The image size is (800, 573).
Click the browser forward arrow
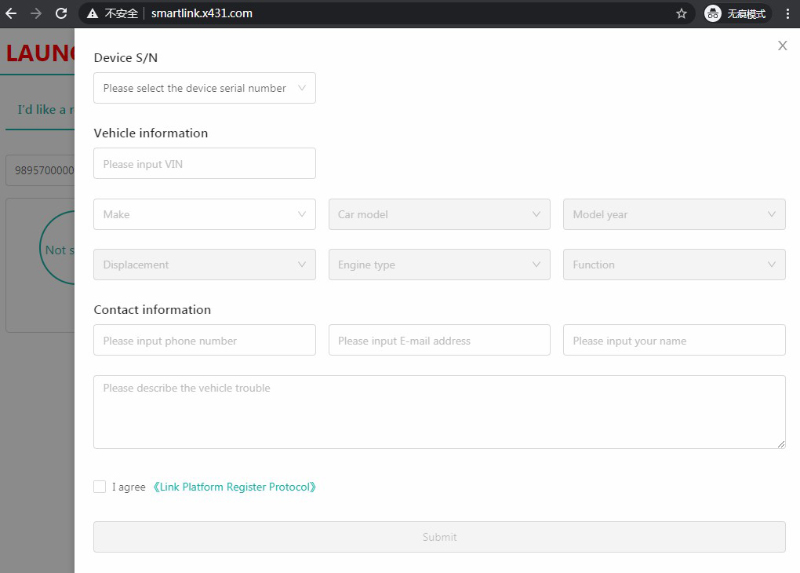pos(36,13)
